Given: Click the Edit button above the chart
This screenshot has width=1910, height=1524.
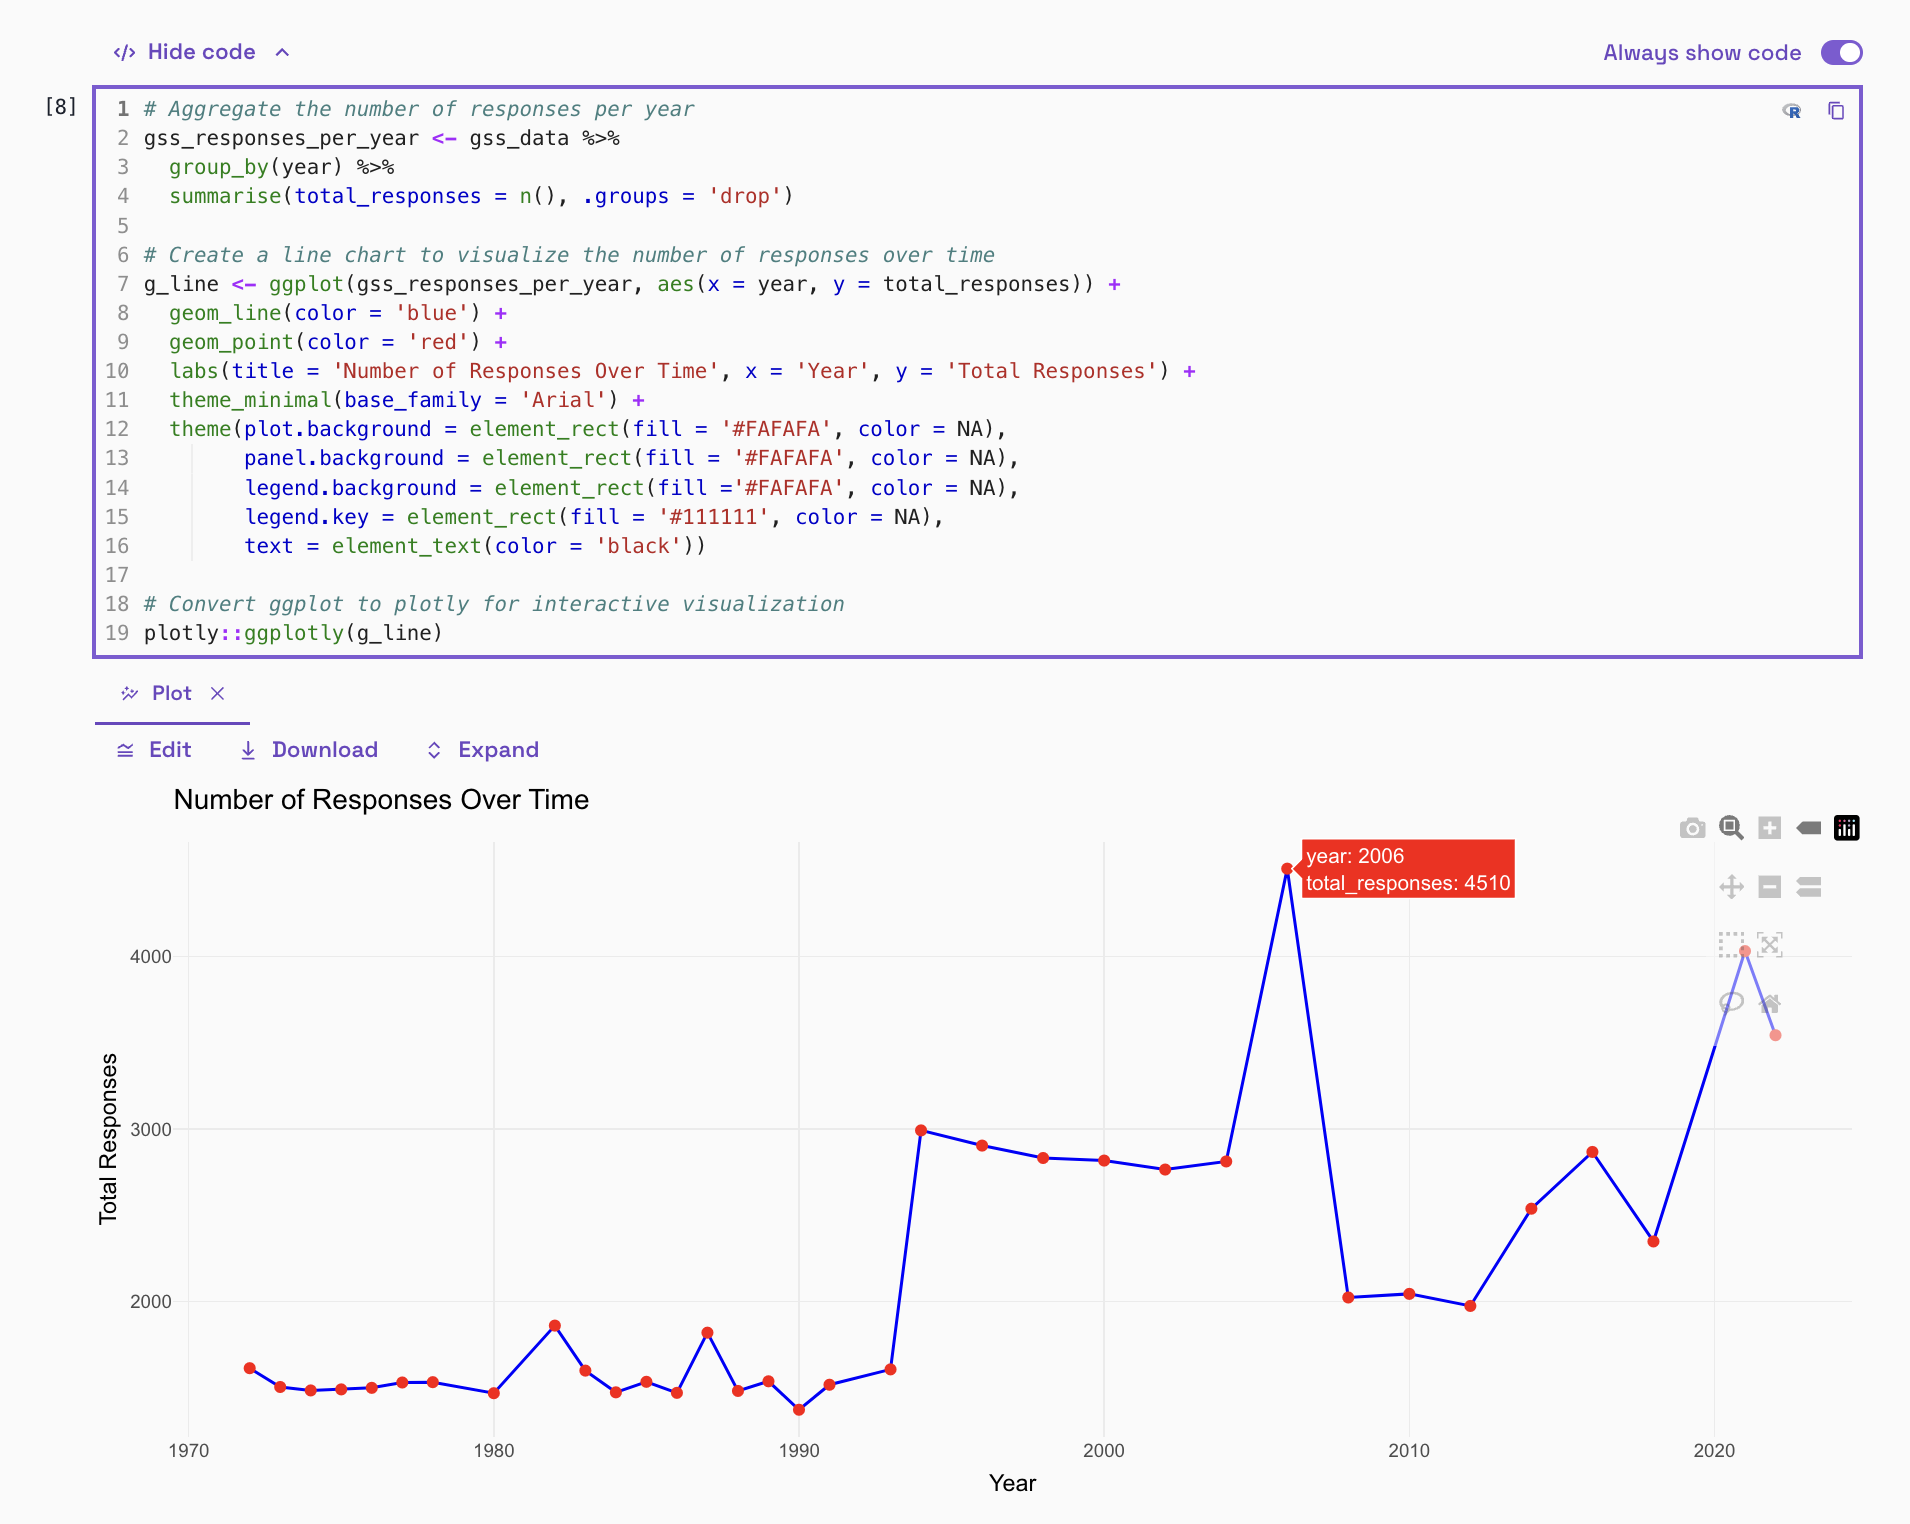Looking at the screenshot, I should click(x=155, y=750).
